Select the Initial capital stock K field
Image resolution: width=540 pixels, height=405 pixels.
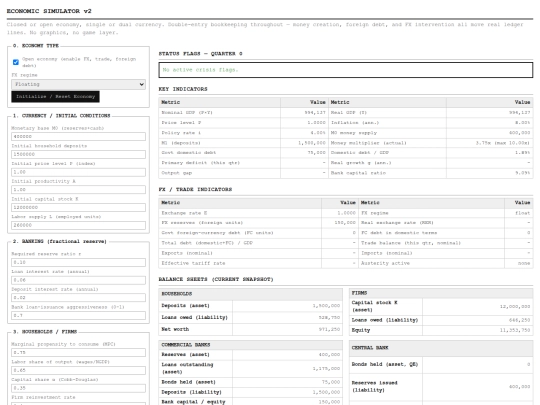[x=79, y=207]
